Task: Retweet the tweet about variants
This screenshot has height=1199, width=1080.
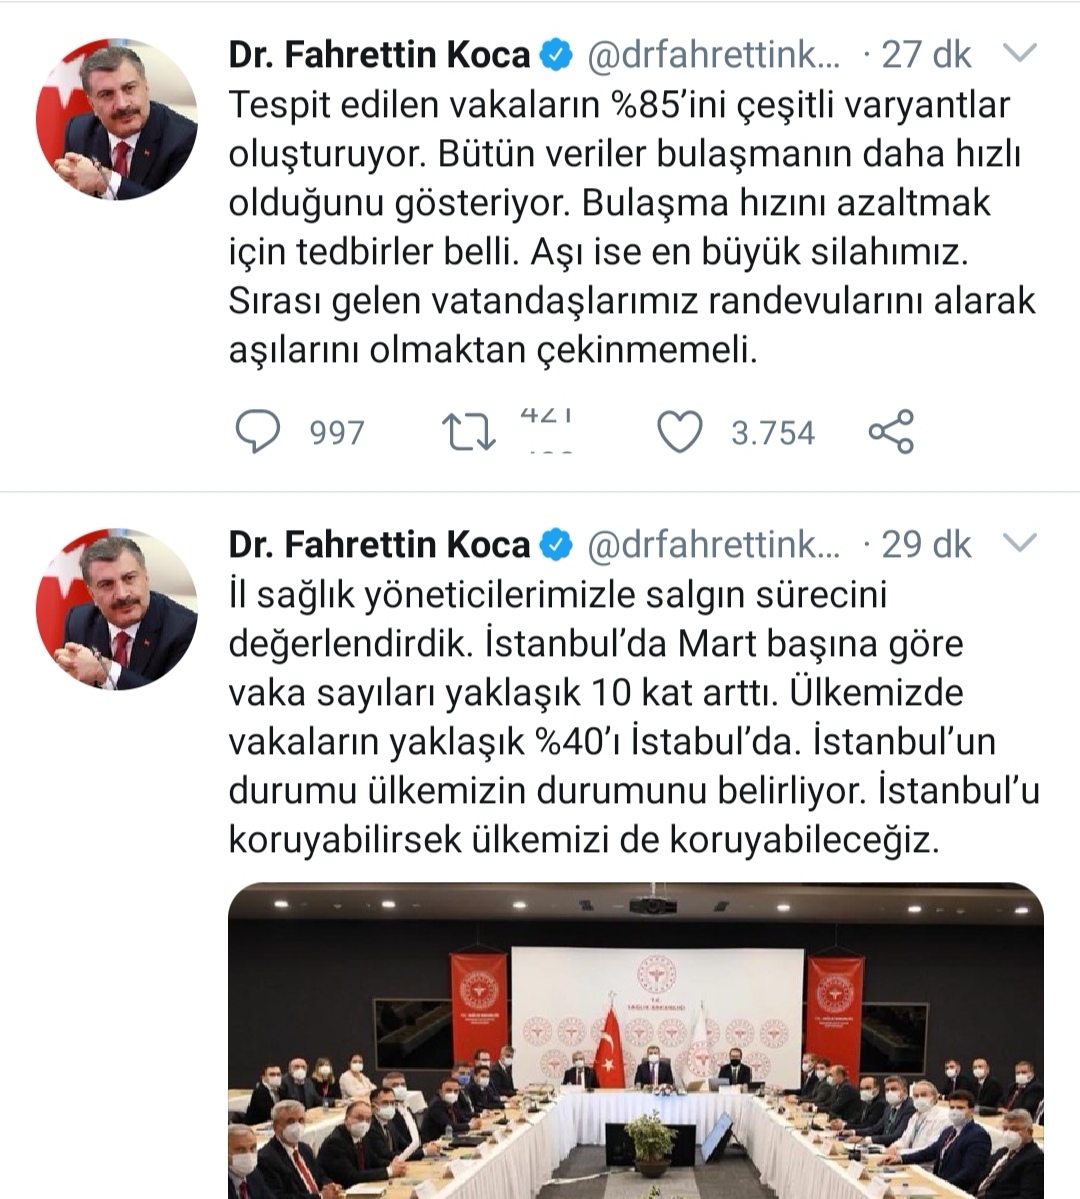Action: [469, 432]
